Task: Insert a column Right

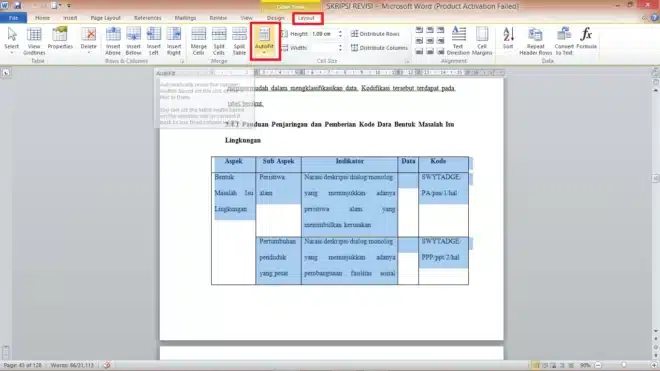Action: (174, 40)
